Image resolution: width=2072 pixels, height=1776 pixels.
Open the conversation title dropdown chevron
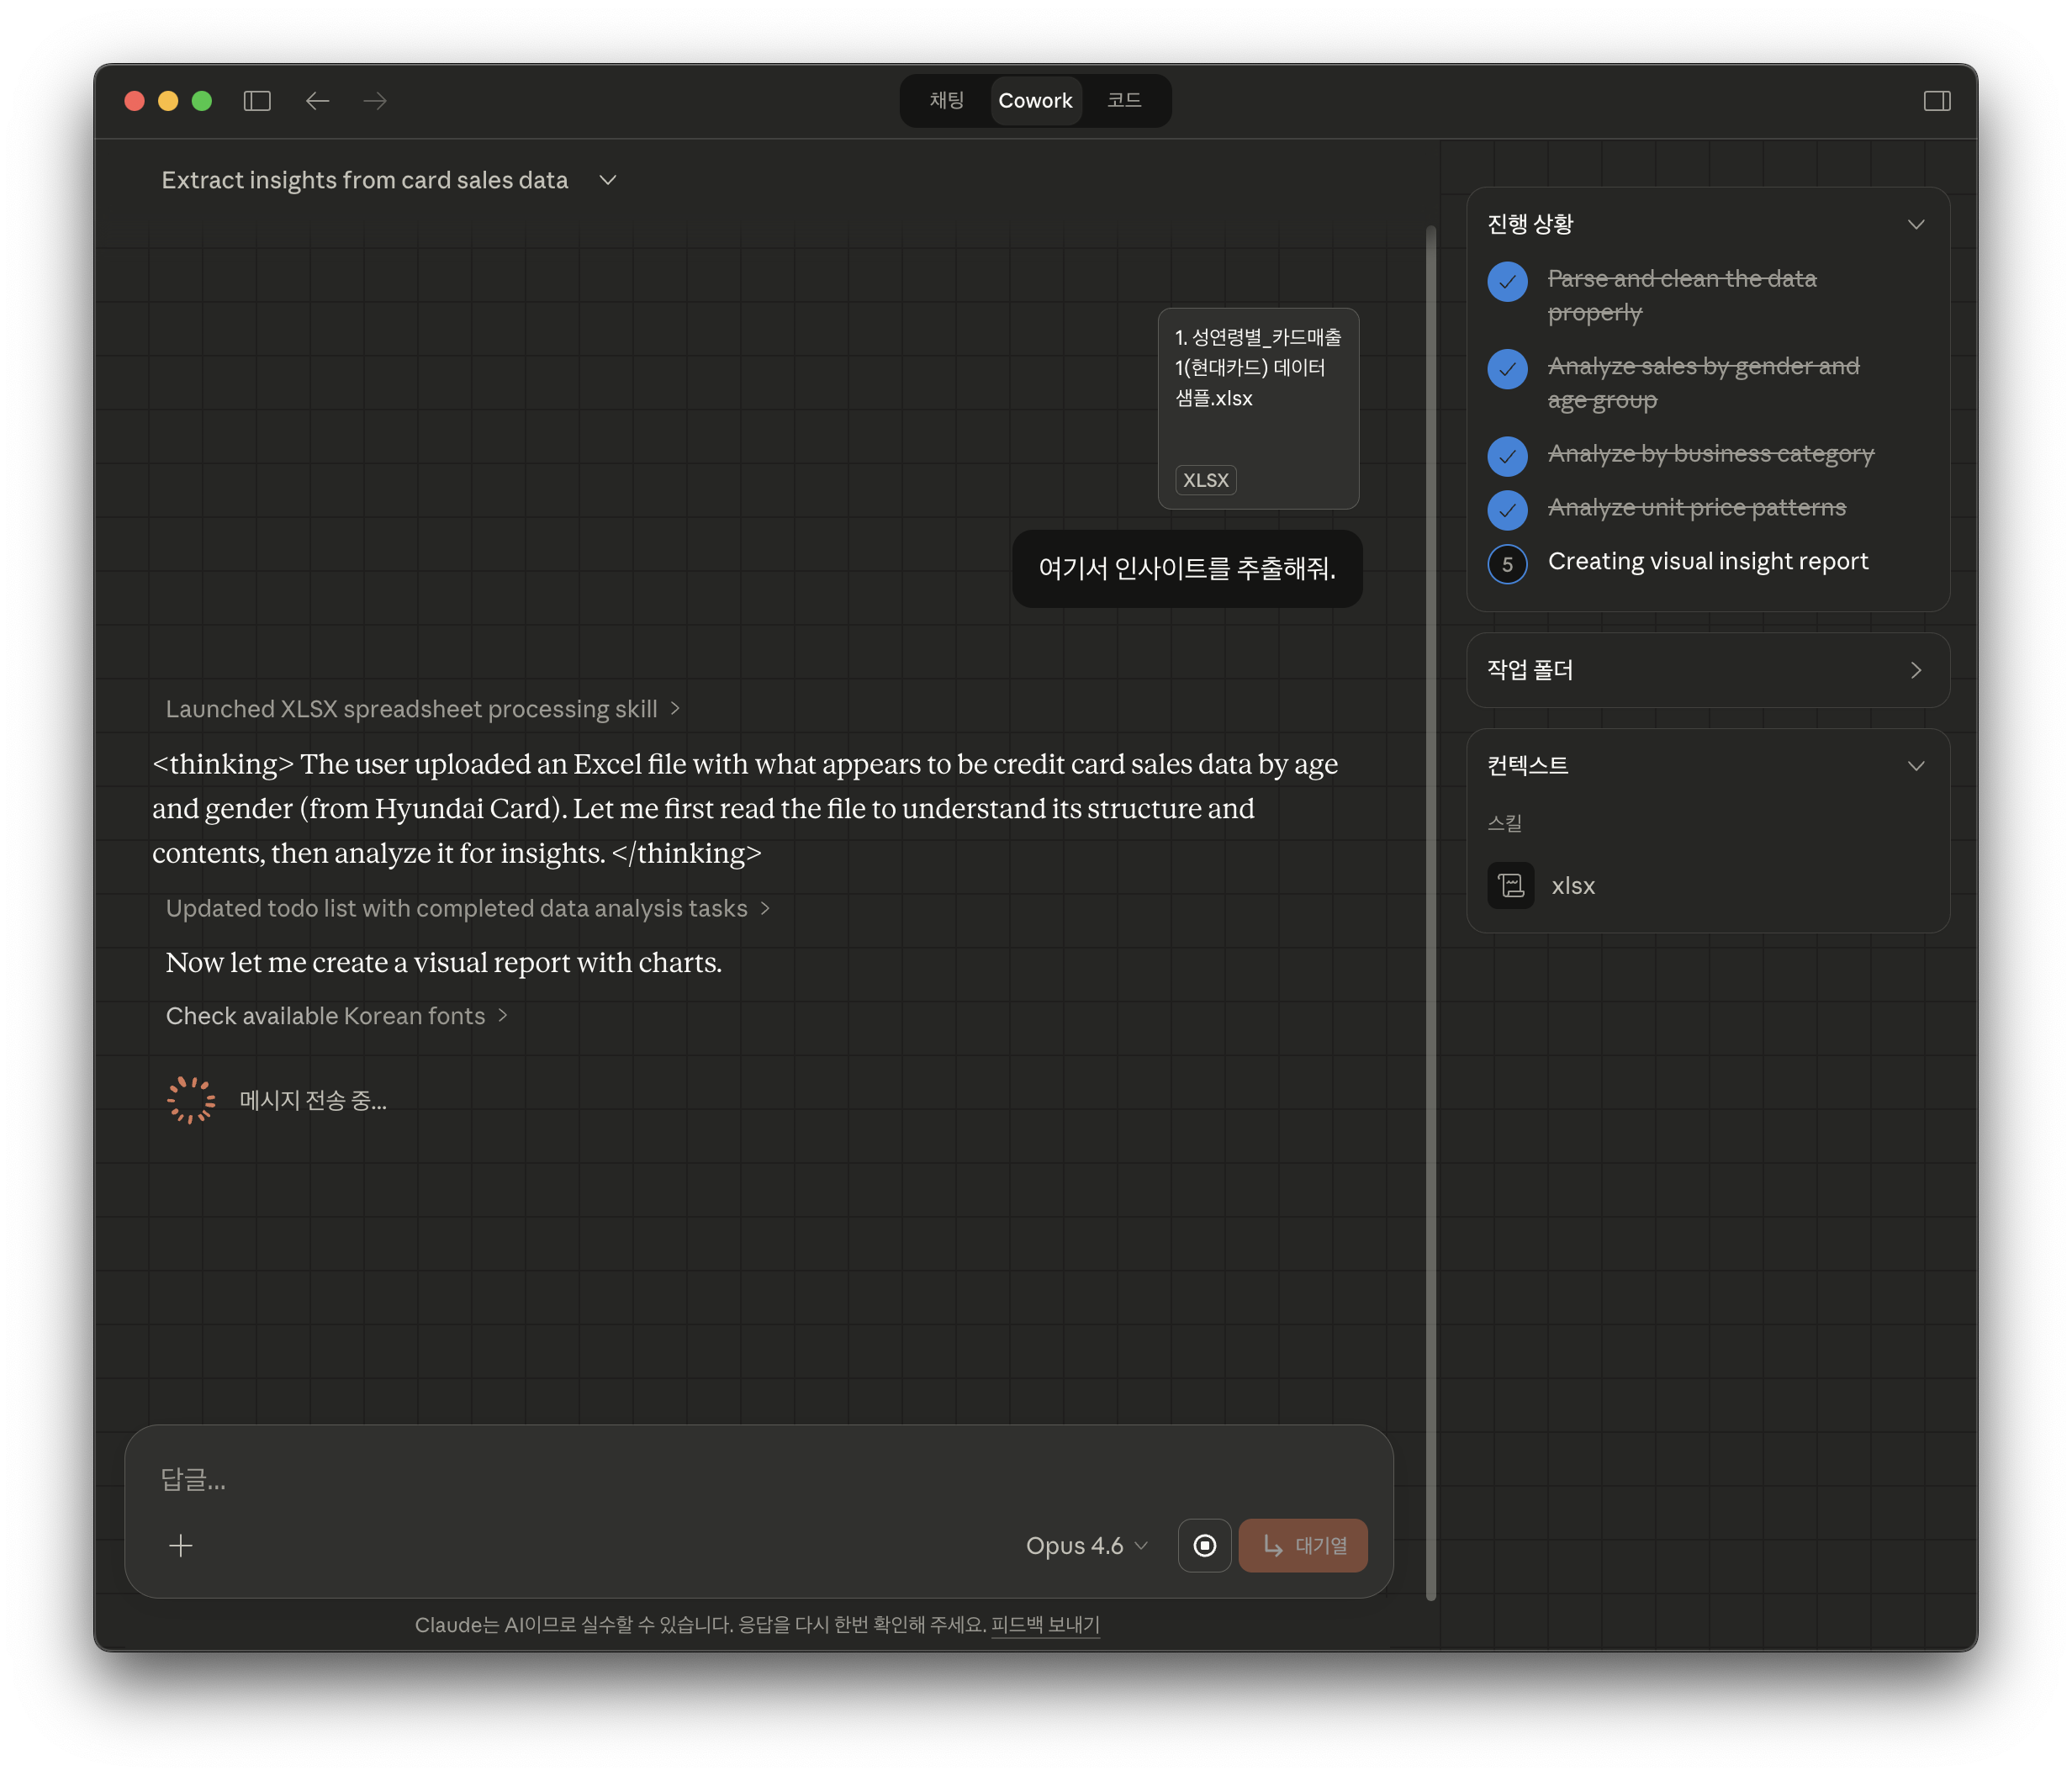(x=607, y=180)
